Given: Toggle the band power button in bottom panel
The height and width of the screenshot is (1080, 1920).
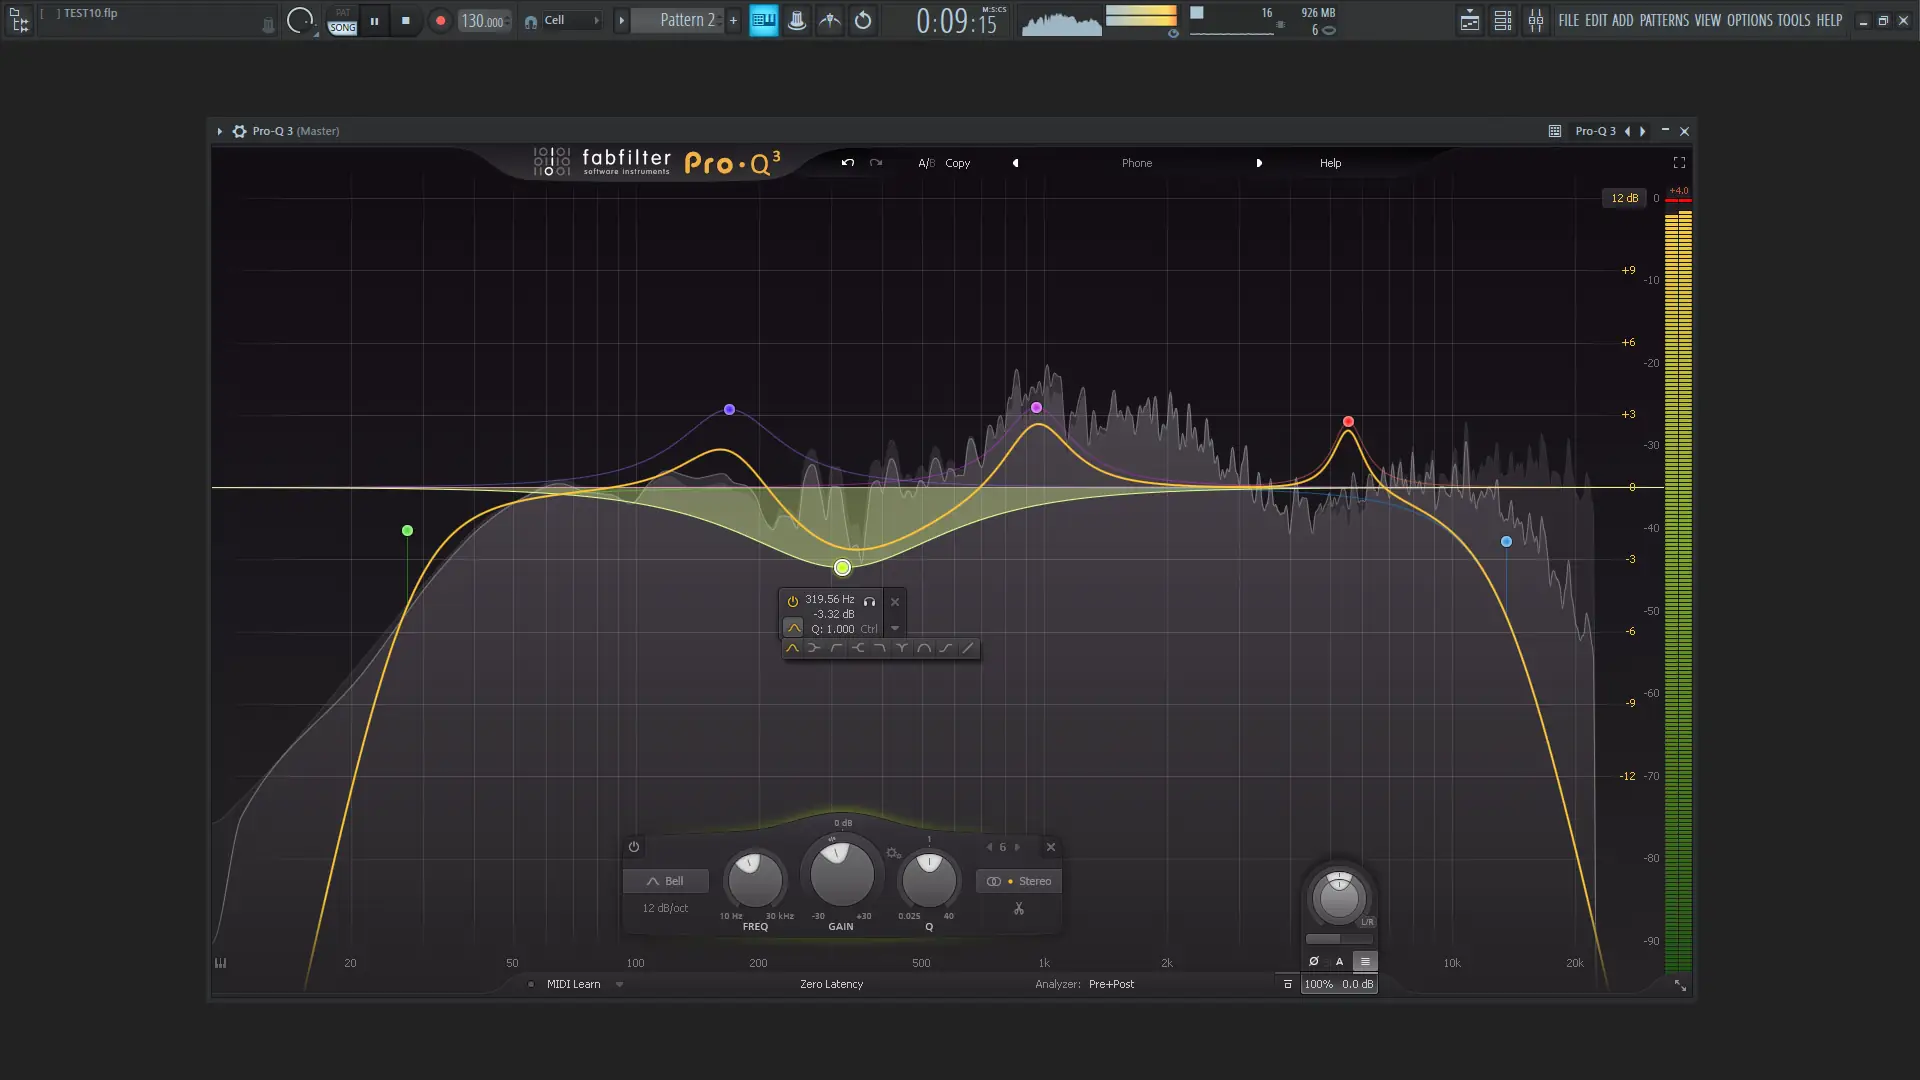Looking at the screenshot, I should click(x=633, y=847).
